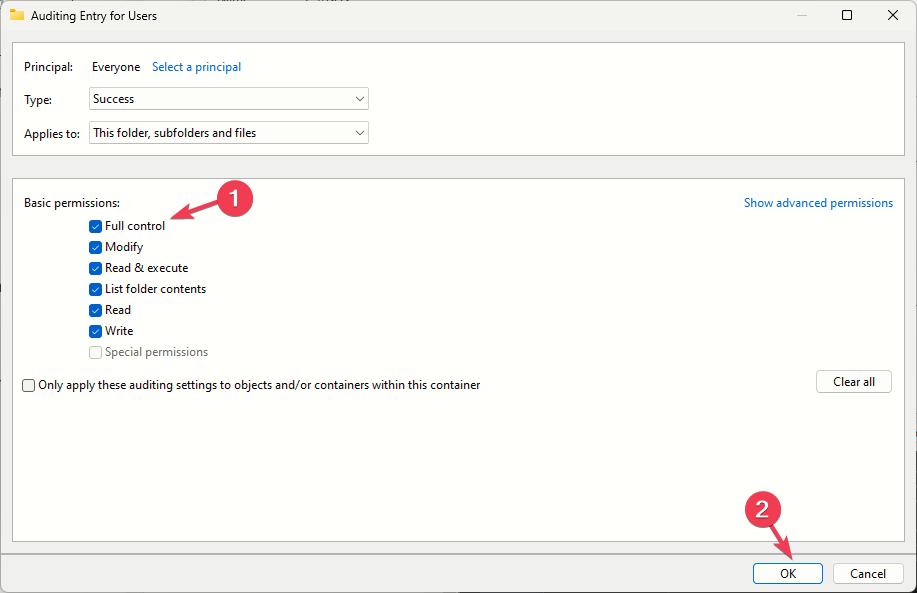This screenshot has width=917, height=593.
Task: Close the Auditing Entry dialog
Action: (x=893, y=15)
